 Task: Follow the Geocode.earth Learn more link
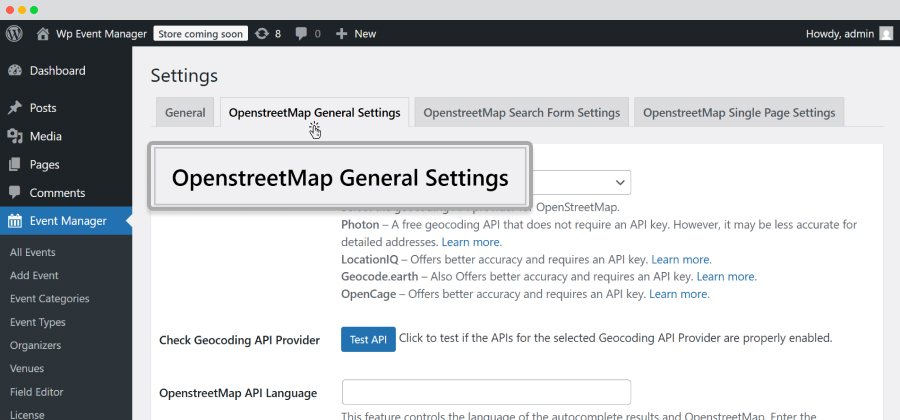[726, 277]
